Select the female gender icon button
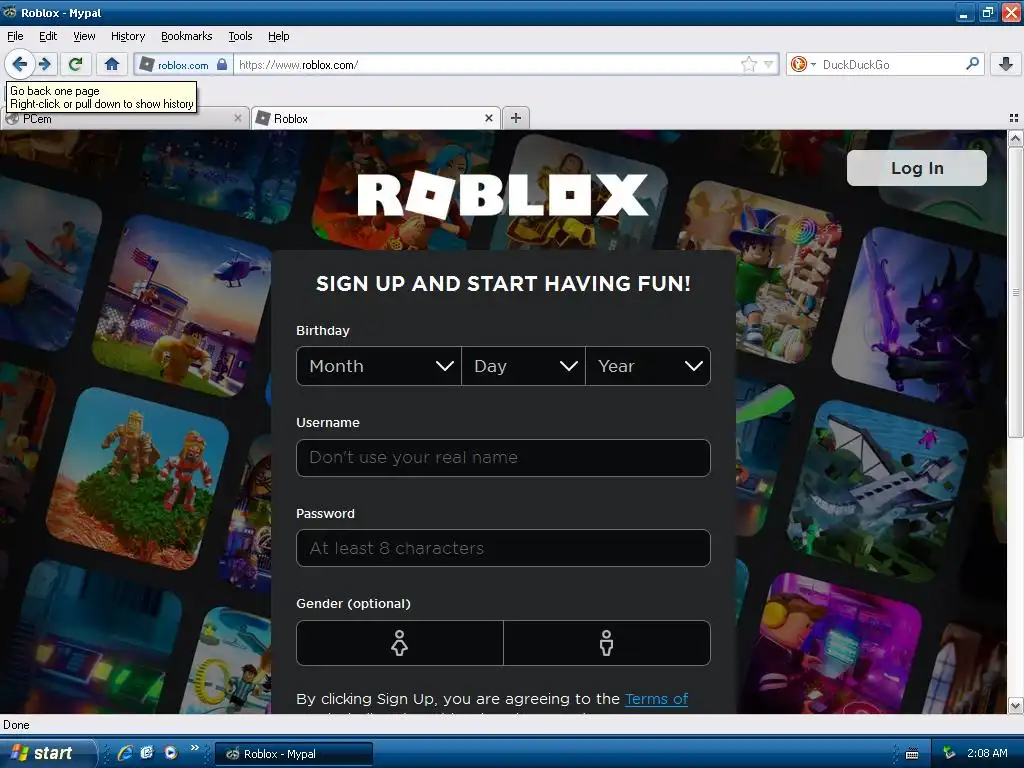Viewport: 1024px width, 768px height. [x=400, y=643]
